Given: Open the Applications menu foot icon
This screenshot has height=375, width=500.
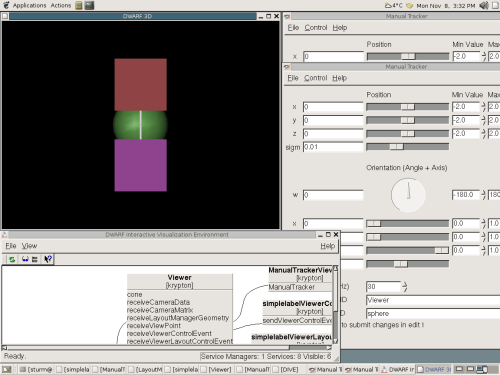Looking at the screenshot, I should coord(6,5).
